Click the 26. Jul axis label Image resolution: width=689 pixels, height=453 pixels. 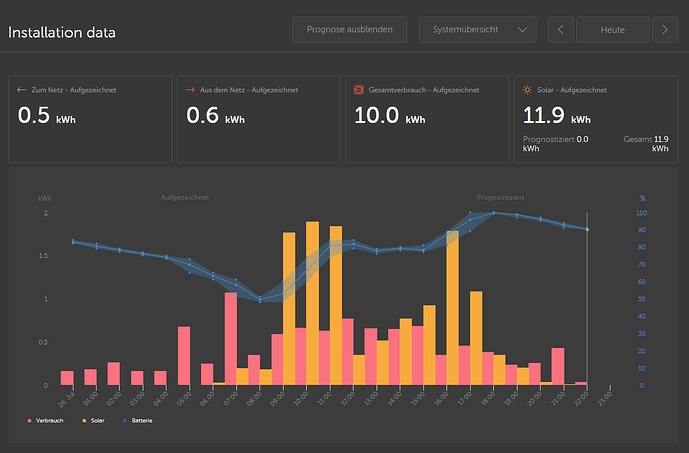(x=67, y=399)
